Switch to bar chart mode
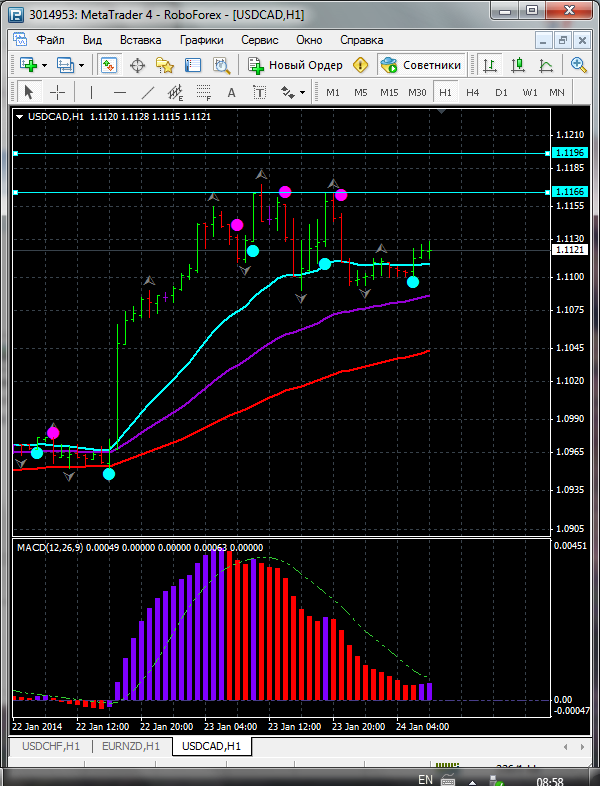This screenshot has height=786, width=600. point(490,65)
